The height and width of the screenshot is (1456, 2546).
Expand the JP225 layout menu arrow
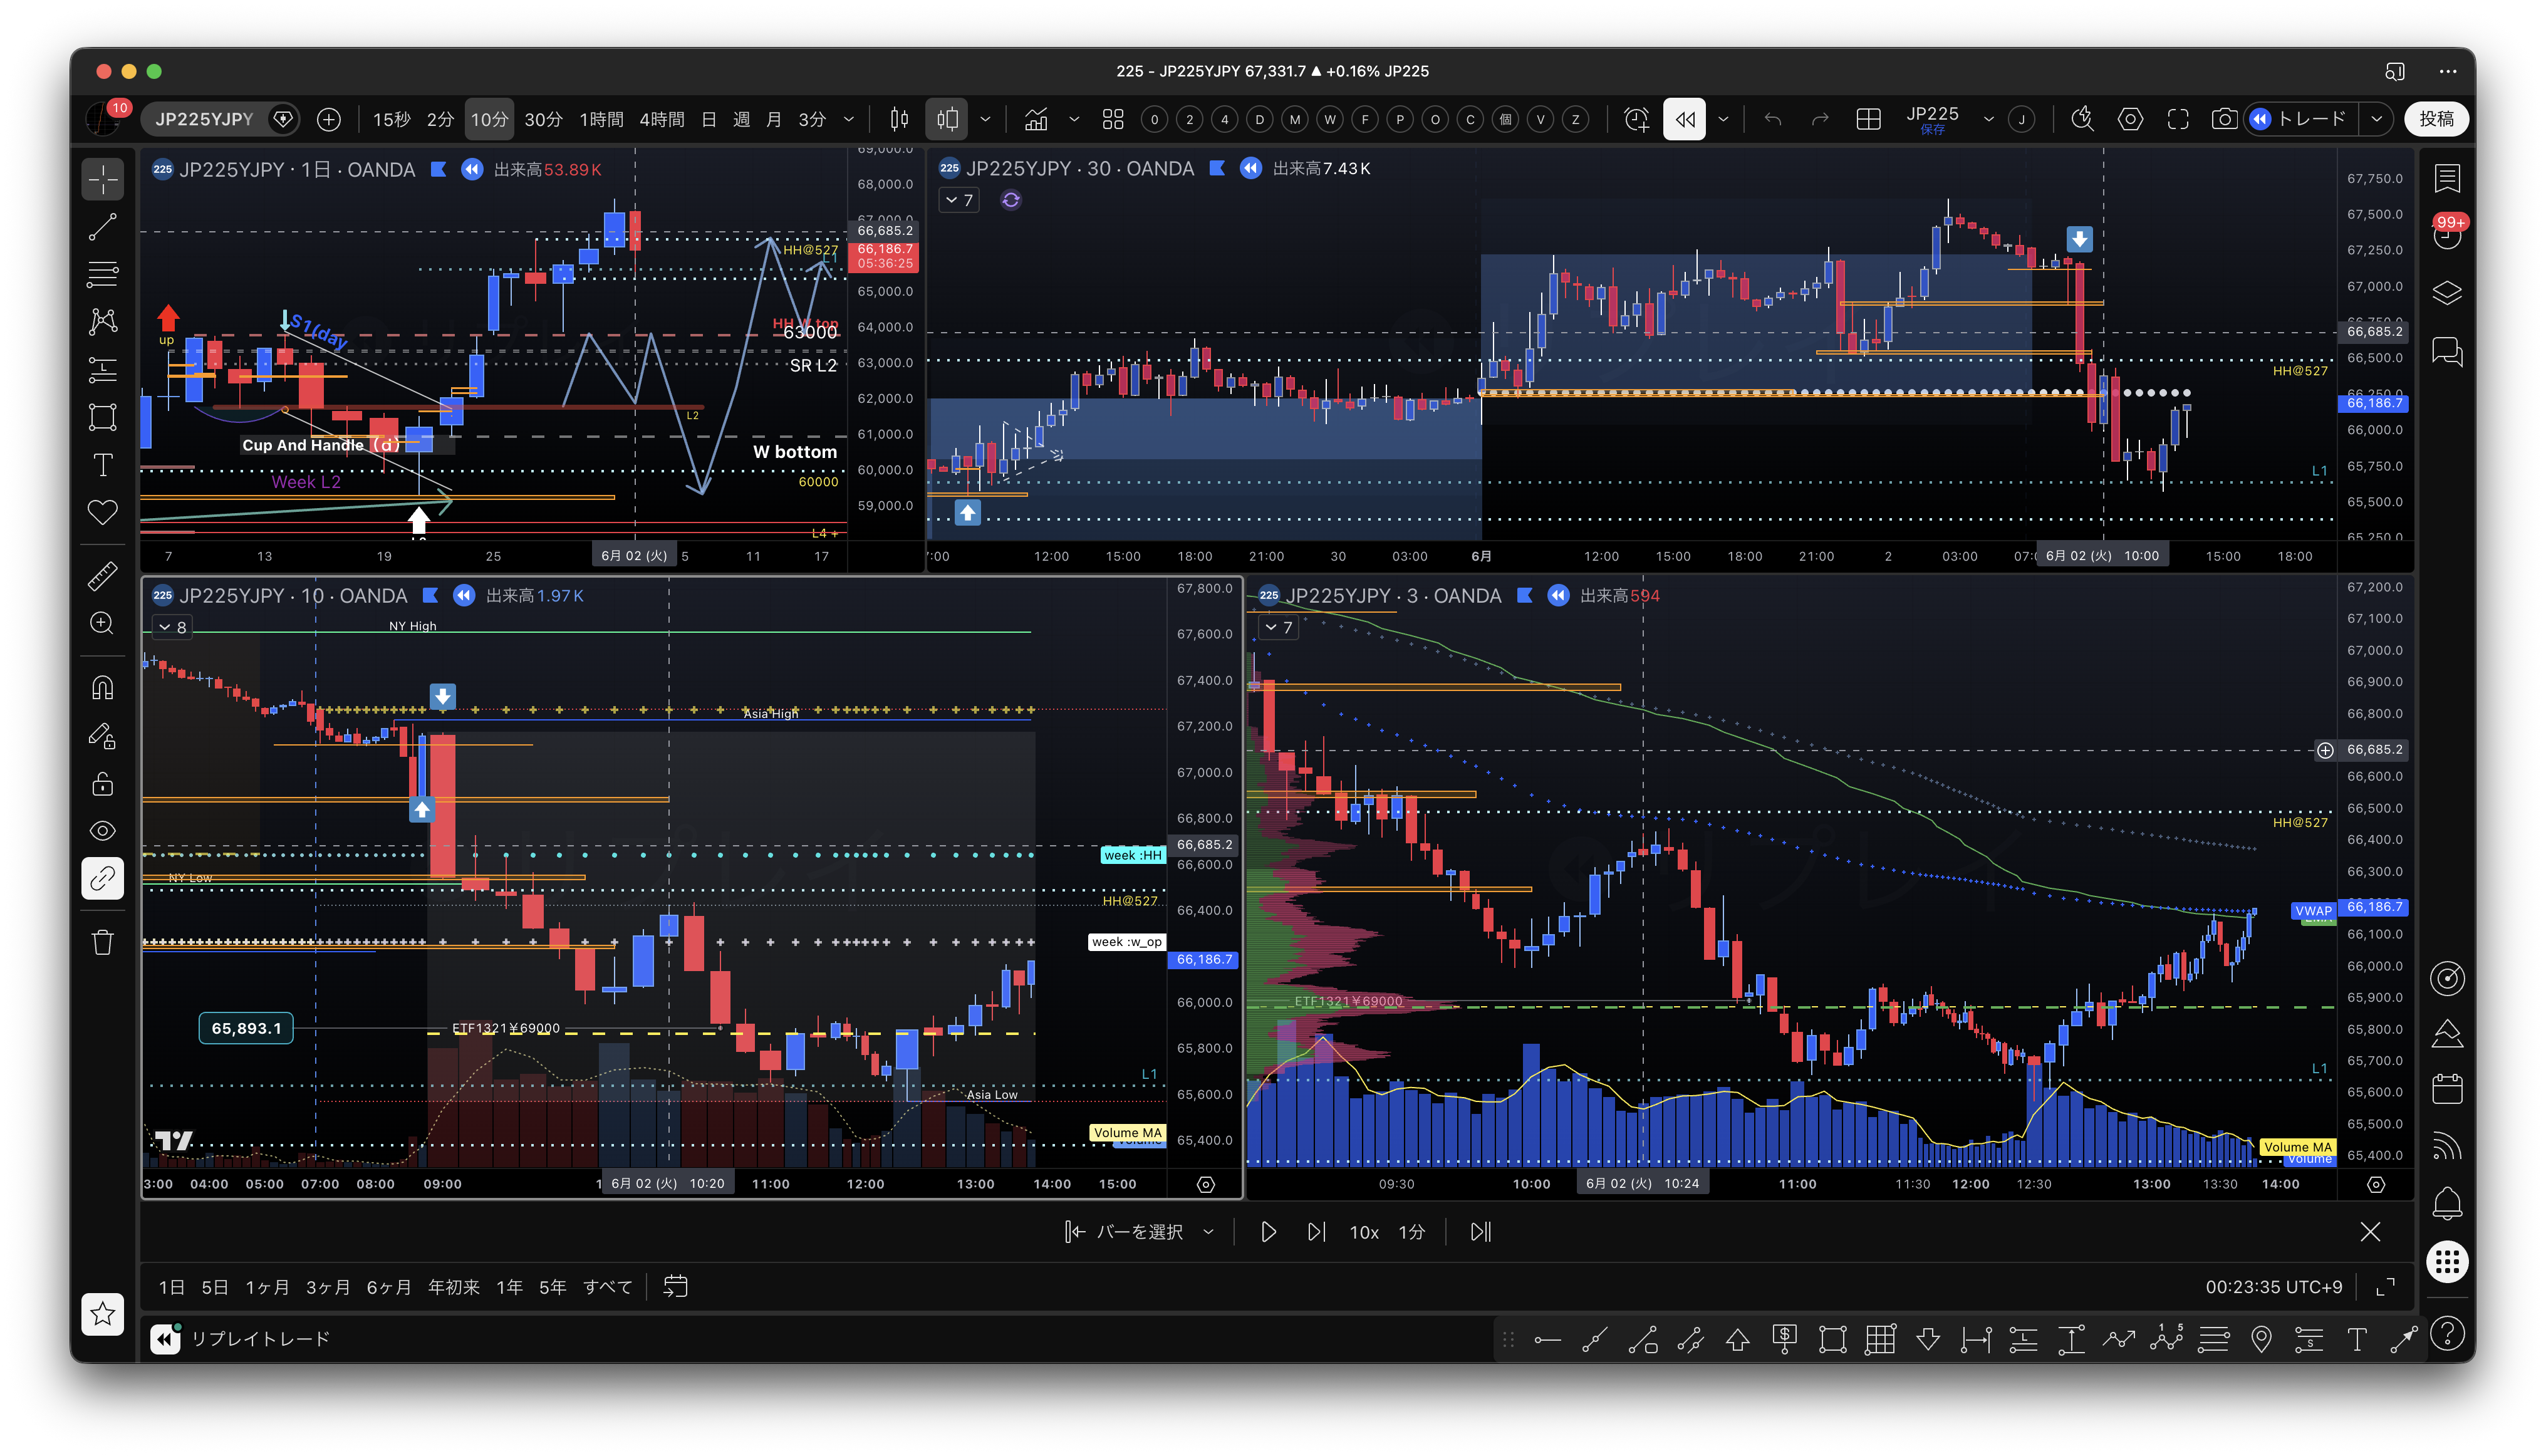pos(1989,119)
